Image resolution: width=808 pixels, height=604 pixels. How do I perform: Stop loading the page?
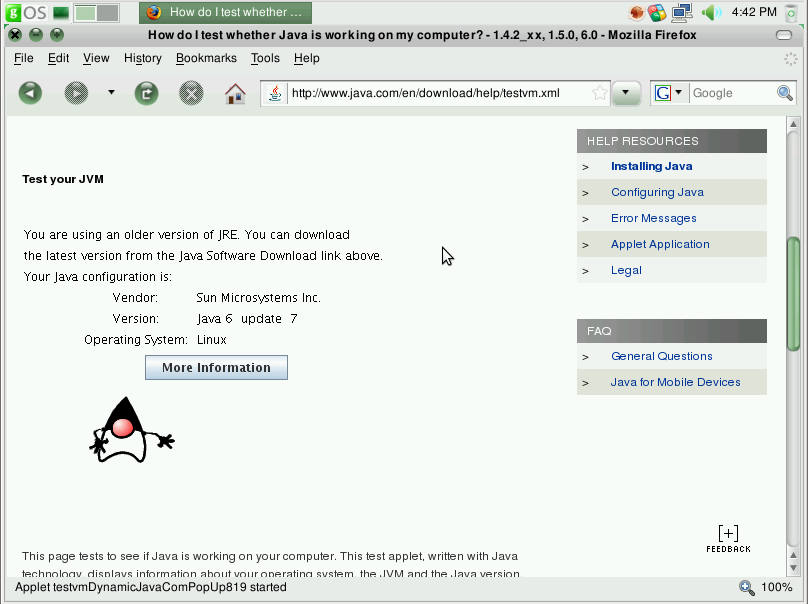coord(191,93)
